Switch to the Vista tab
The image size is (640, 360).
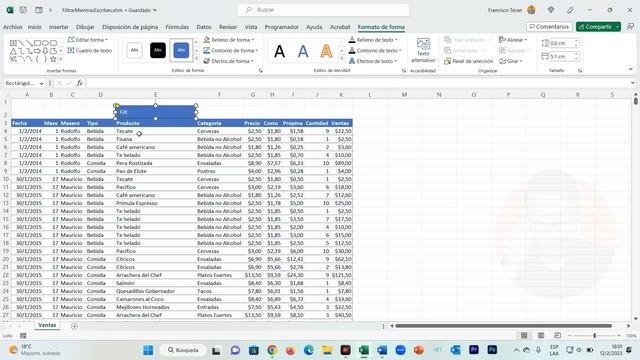point(251,27)
